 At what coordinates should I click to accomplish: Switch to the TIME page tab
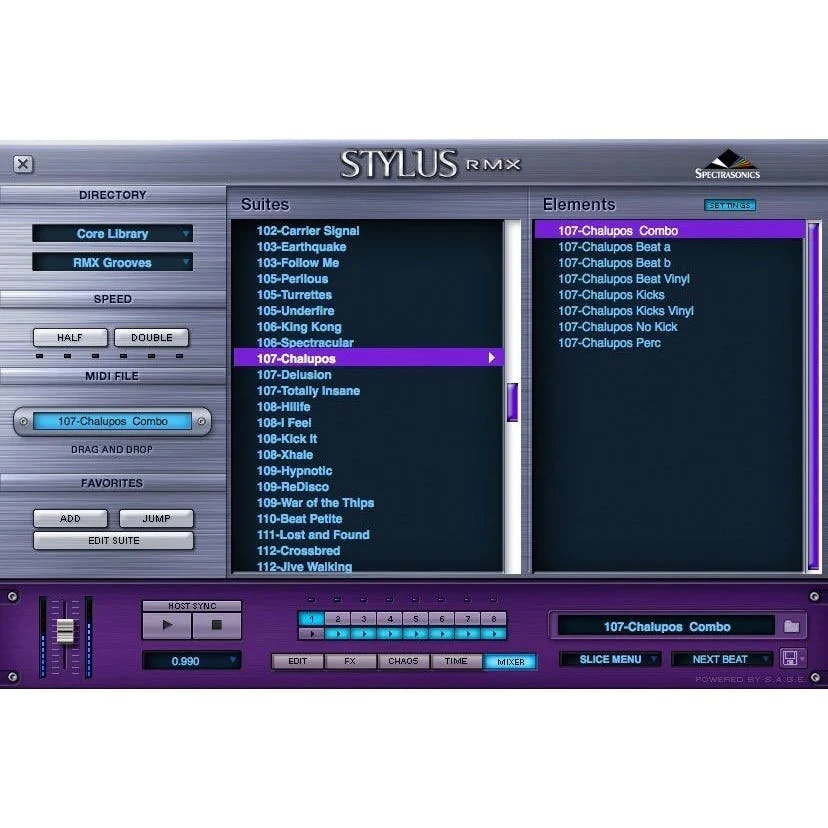point(456,661)
